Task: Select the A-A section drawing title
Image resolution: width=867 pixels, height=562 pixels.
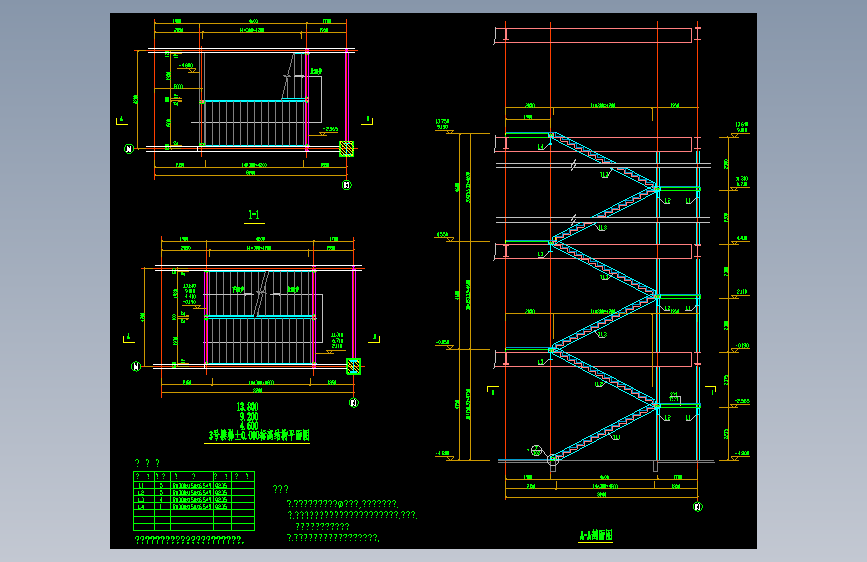Action: point(596,535)
